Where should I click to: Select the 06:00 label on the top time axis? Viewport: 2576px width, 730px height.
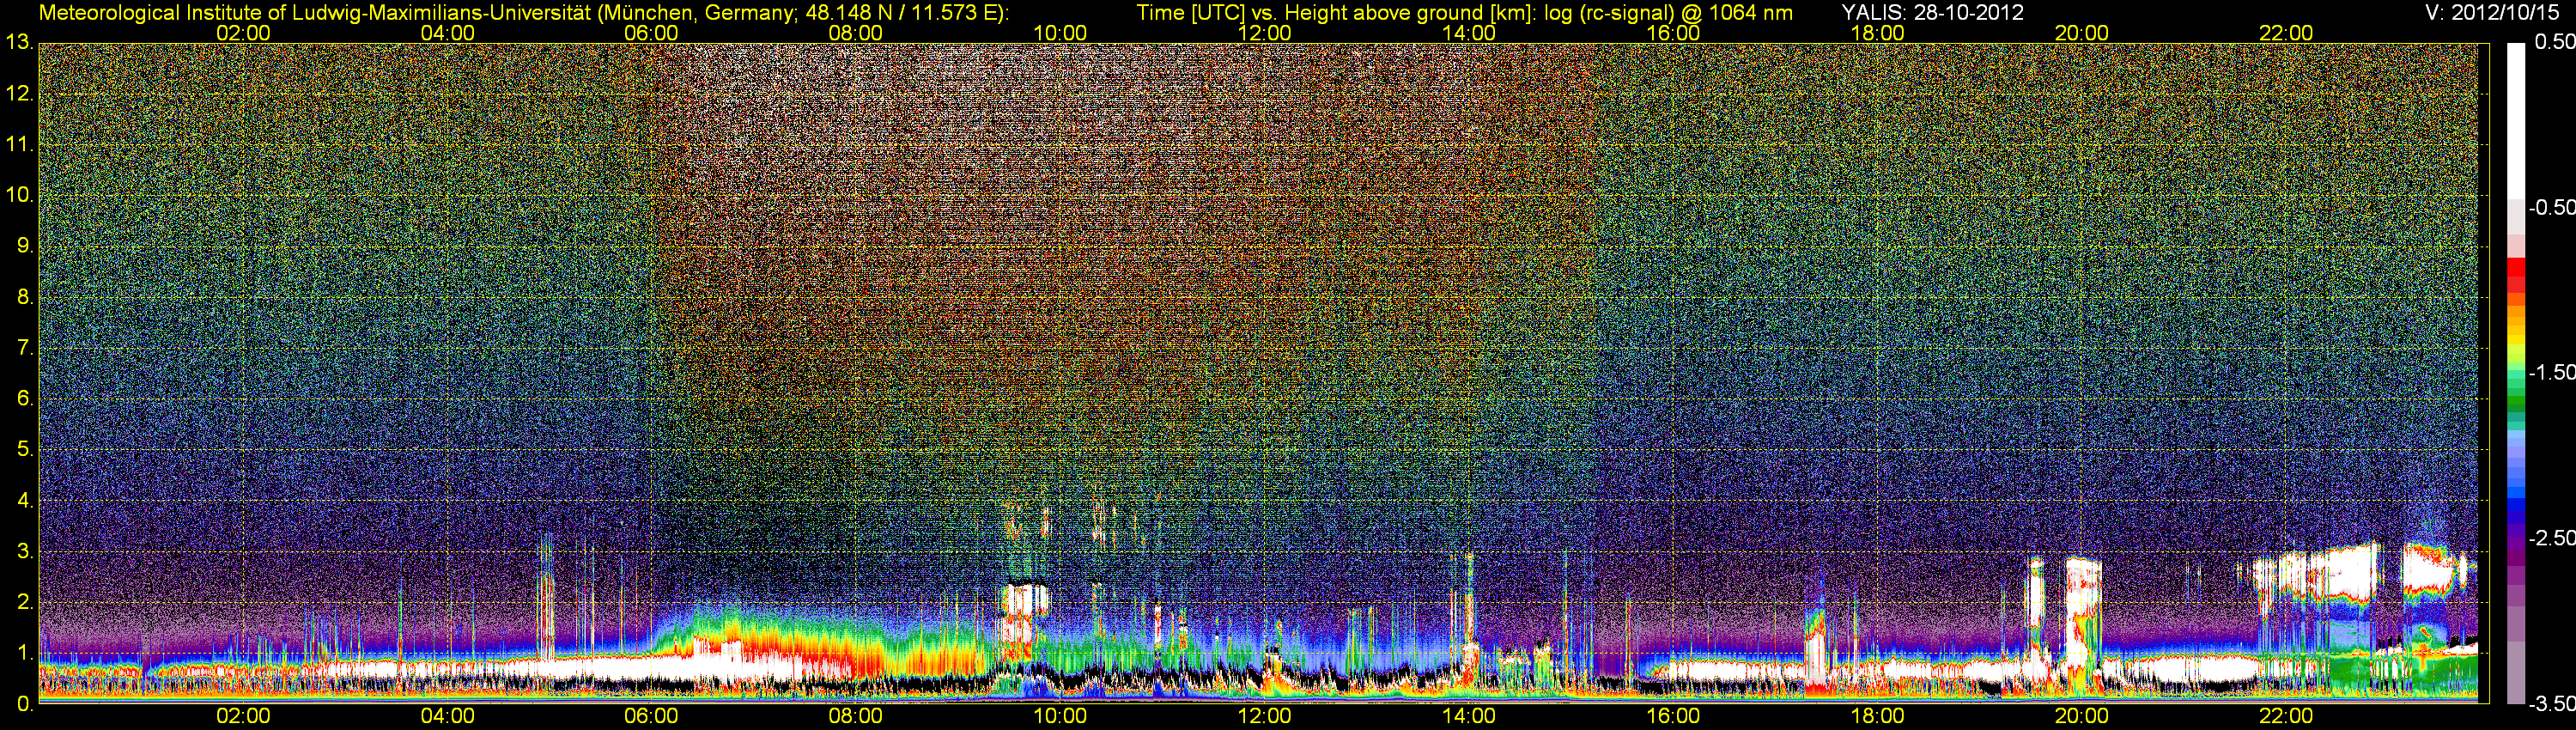click(x=651, y=33)
